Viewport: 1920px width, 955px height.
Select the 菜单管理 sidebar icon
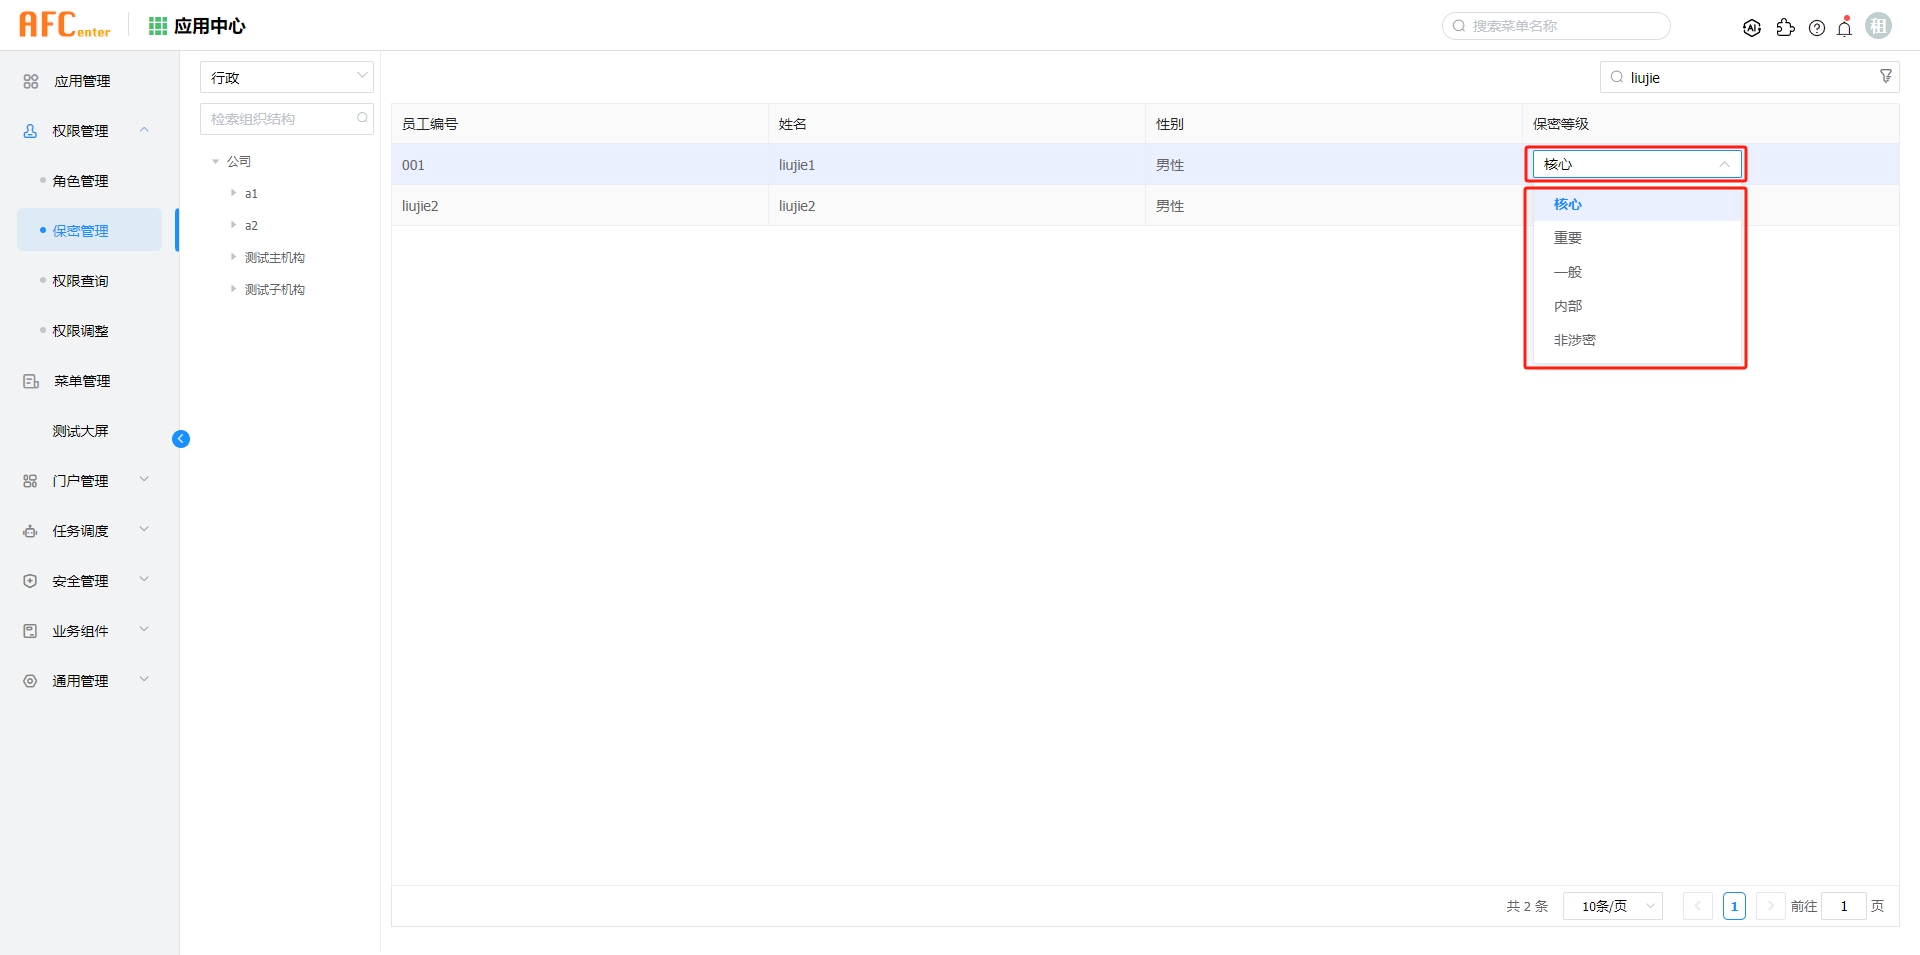coord(29,380)
